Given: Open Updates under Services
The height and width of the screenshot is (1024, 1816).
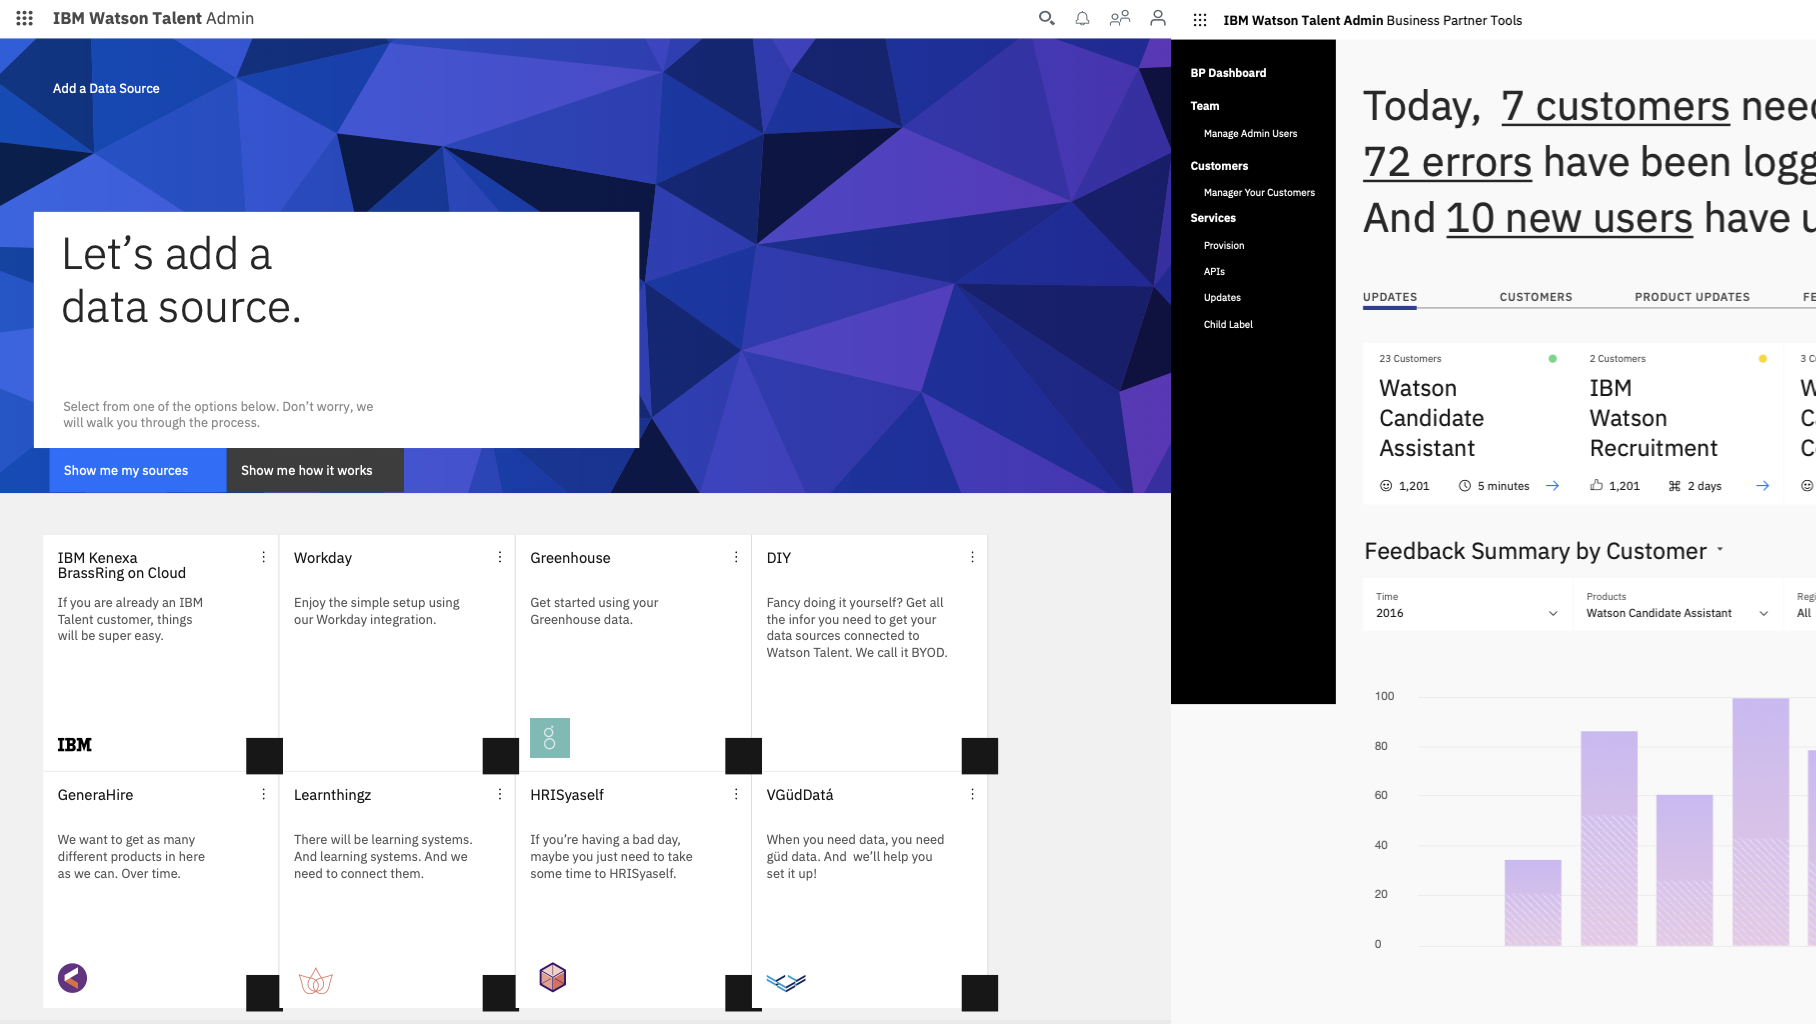Looking at the screenshot, I should (x=1222, y=297).
